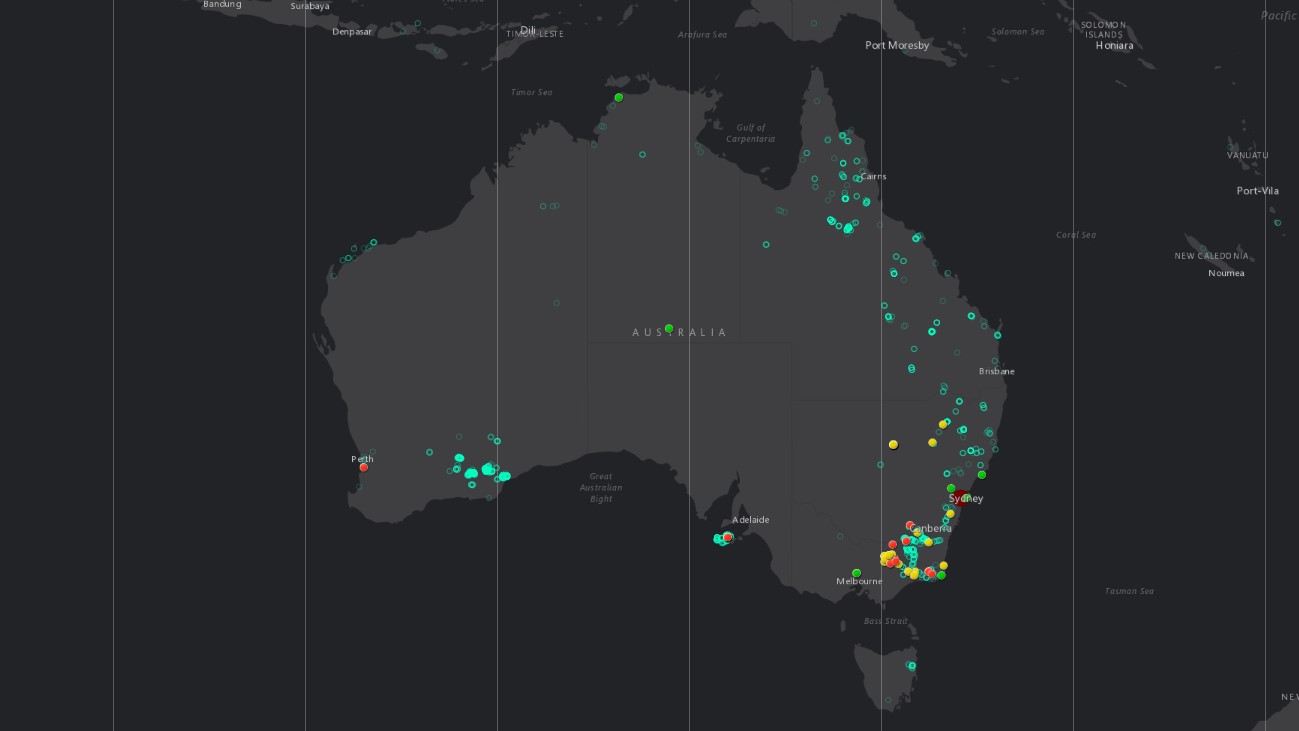Viewport: 1299px width, 731px height.
Task: Select the Honiara city label
Action: pyautogui.click(x=1114, y=45)
